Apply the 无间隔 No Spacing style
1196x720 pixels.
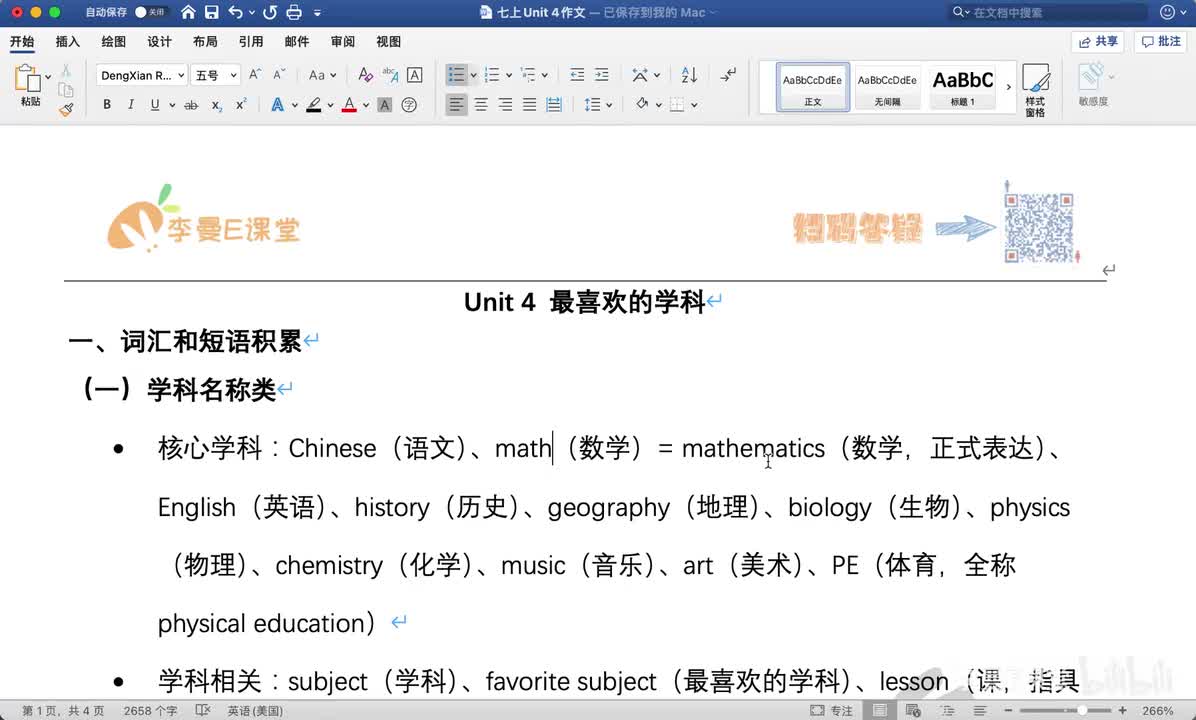887,87
